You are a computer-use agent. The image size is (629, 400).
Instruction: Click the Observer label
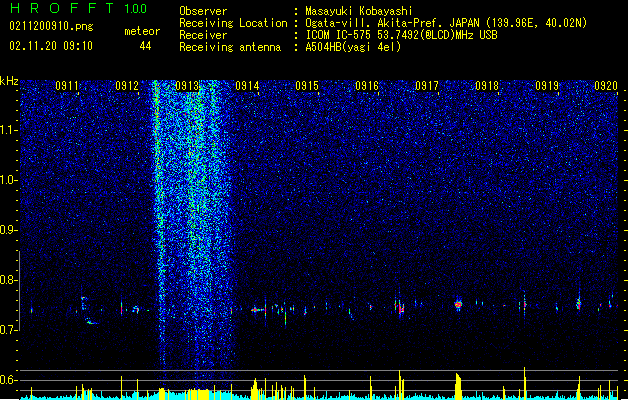tap(203, 11)
